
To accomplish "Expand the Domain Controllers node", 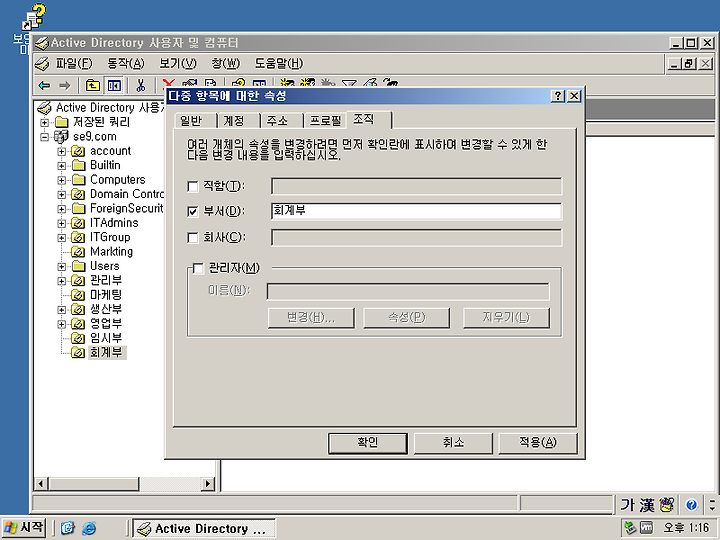I will click(x=62, y=194).
